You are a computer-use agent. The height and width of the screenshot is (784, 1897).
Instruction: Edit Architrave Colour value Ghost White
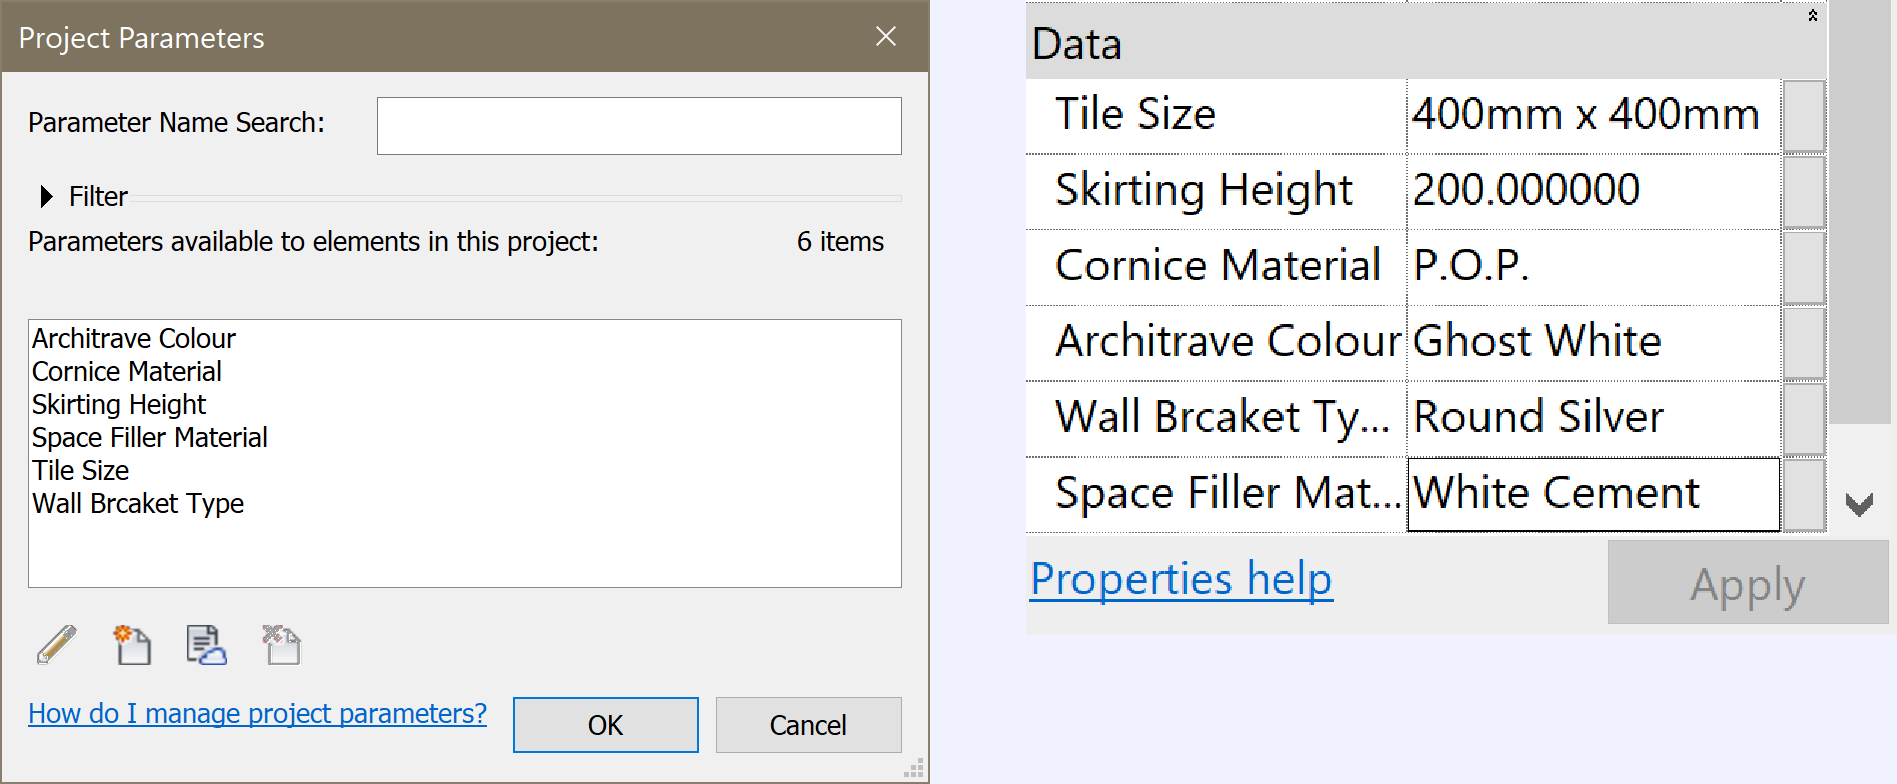1593,343
